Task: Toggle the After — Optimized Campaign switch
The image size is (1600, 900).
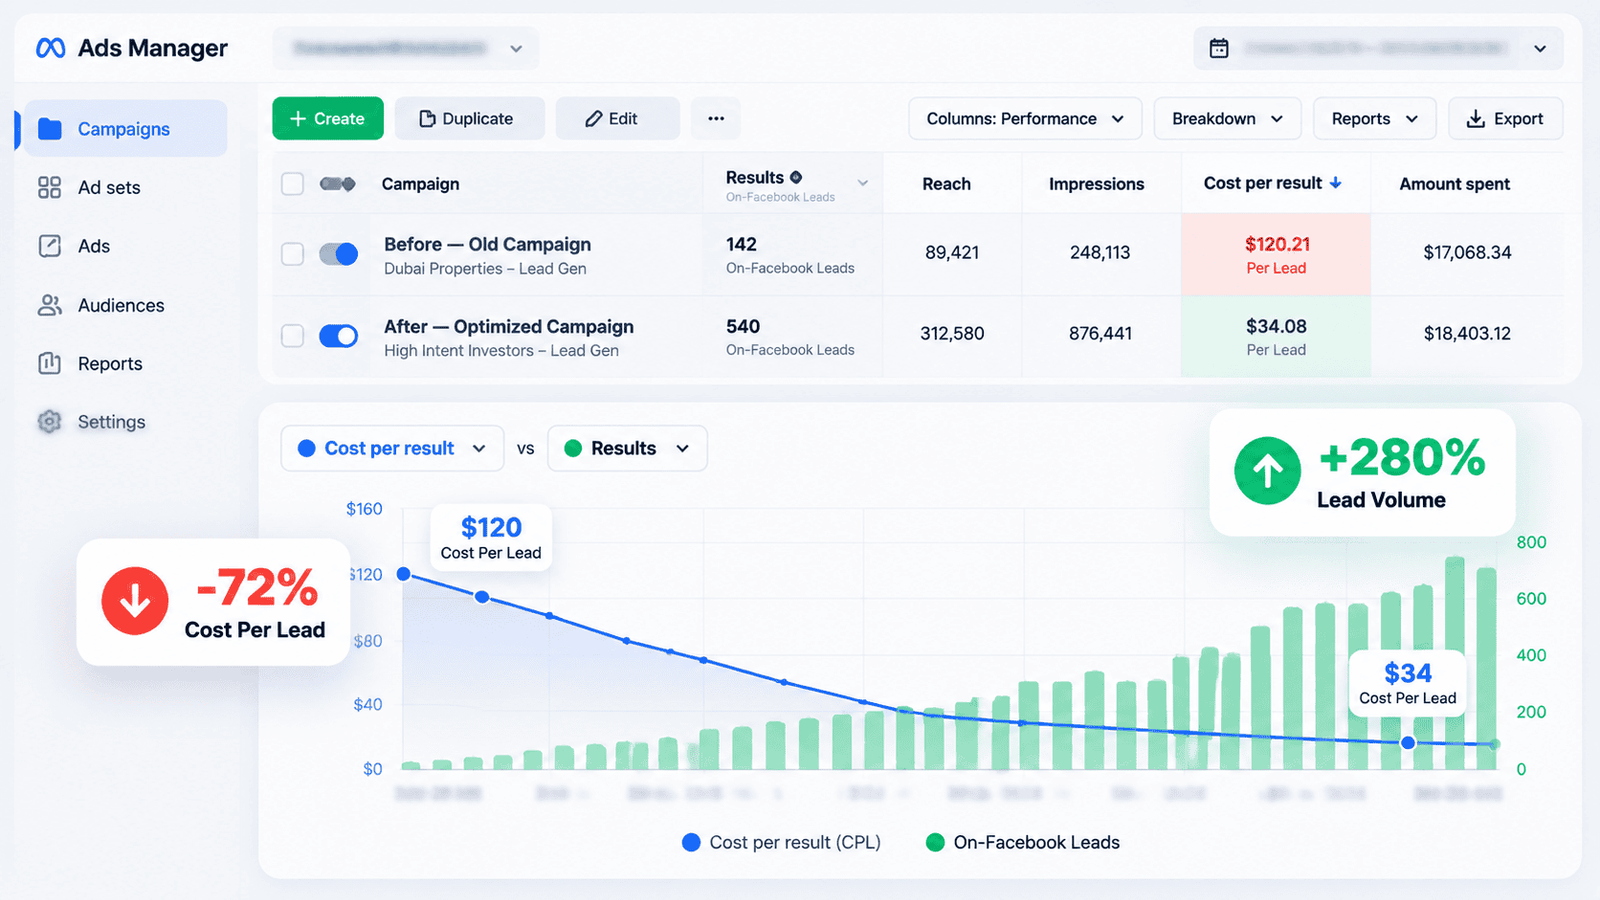Action: pos(338,336)
